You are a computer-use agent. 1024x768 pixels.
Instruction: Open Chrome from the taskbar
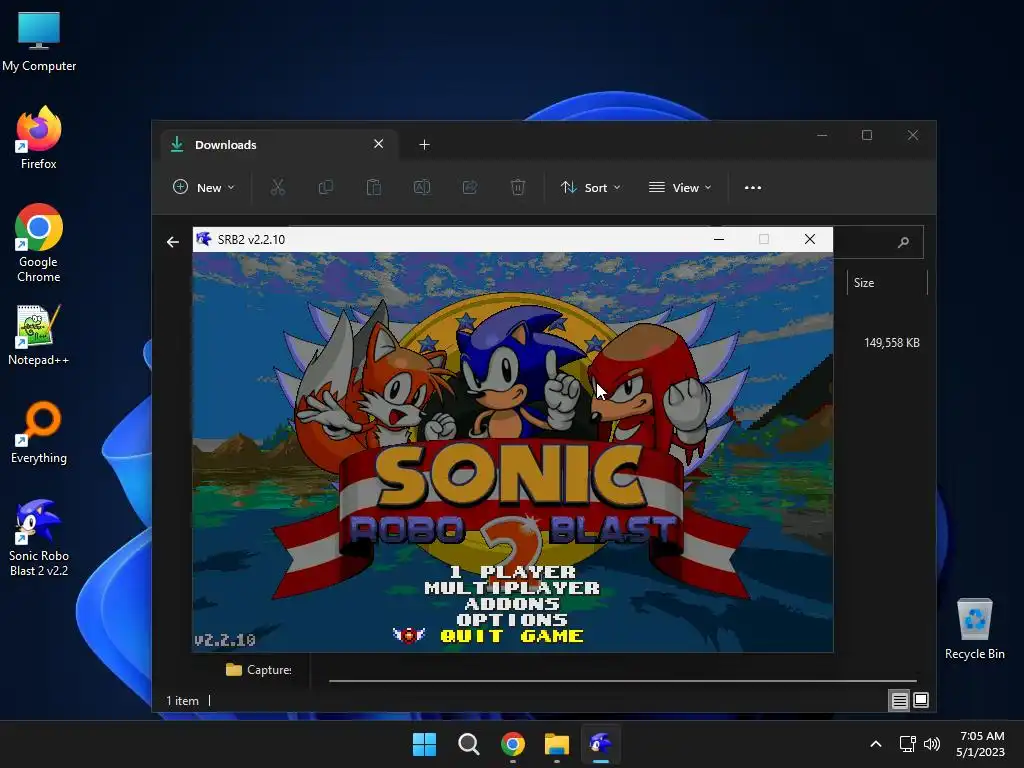coord(513,744)
